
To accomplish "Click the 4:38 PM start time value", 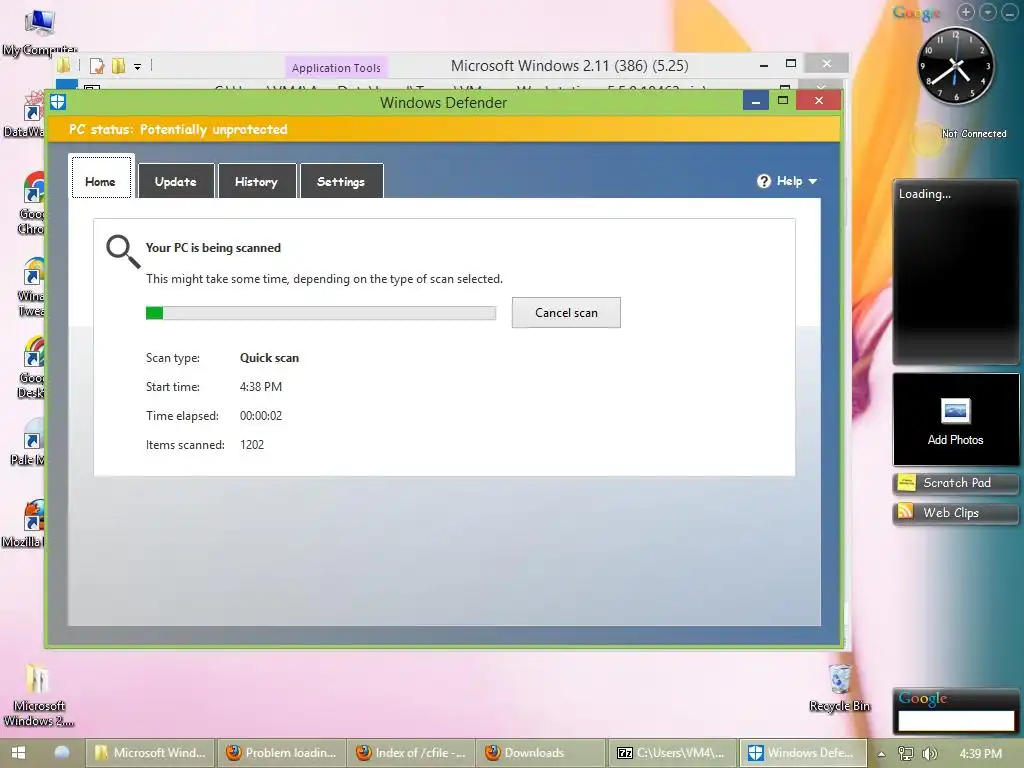I will point(261,387).
